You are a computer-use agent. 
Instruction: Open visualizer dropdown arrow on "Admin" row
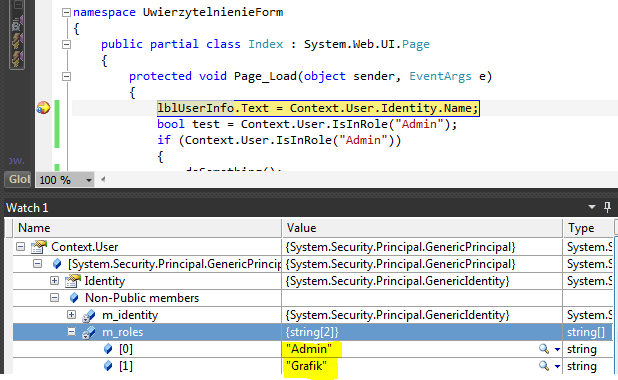(557, 349)
